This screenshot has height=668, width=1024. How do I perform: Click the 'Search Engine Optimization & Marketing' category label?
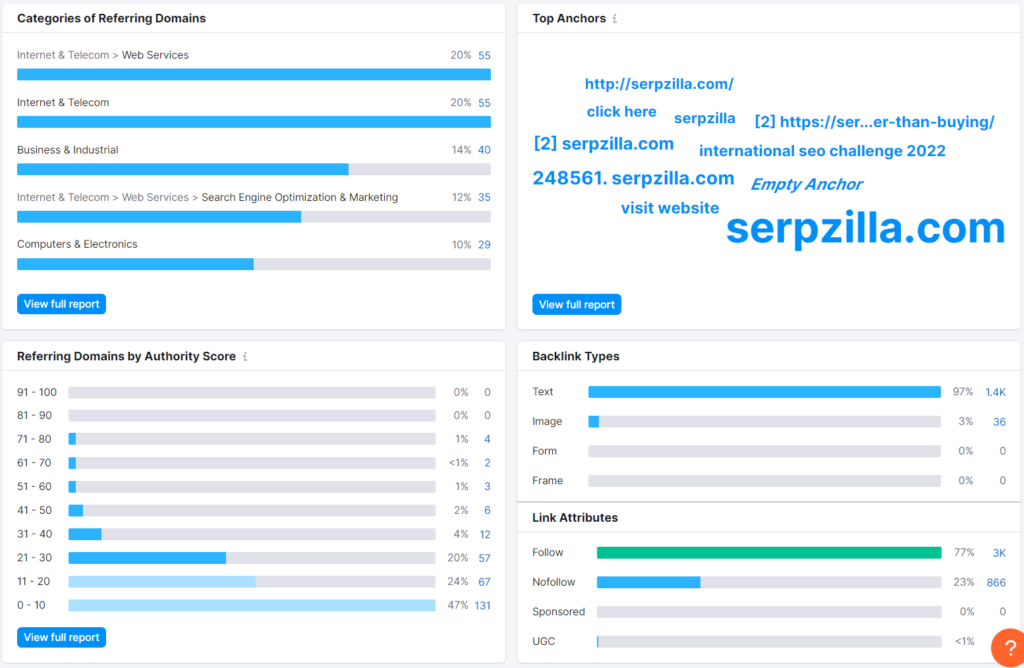tap(299, 197)
